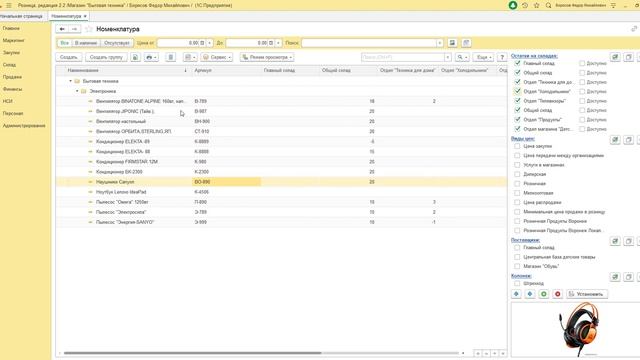Click the copy item icon next to Создать группу
Image resolution: width=640 pixels, height=360 pixels.
click(x=136, y=57)
